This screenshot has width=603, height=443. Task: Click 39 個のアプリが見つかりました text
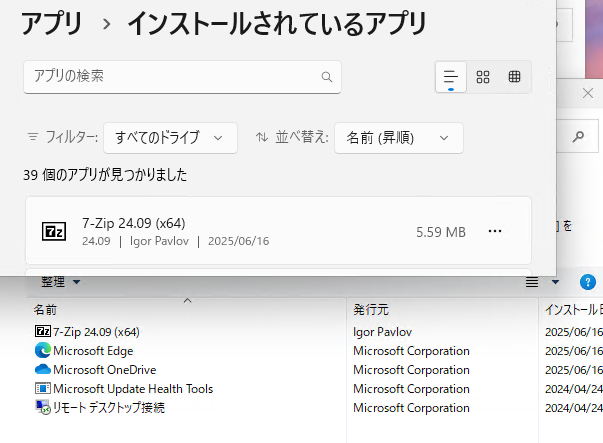(105, 175)
